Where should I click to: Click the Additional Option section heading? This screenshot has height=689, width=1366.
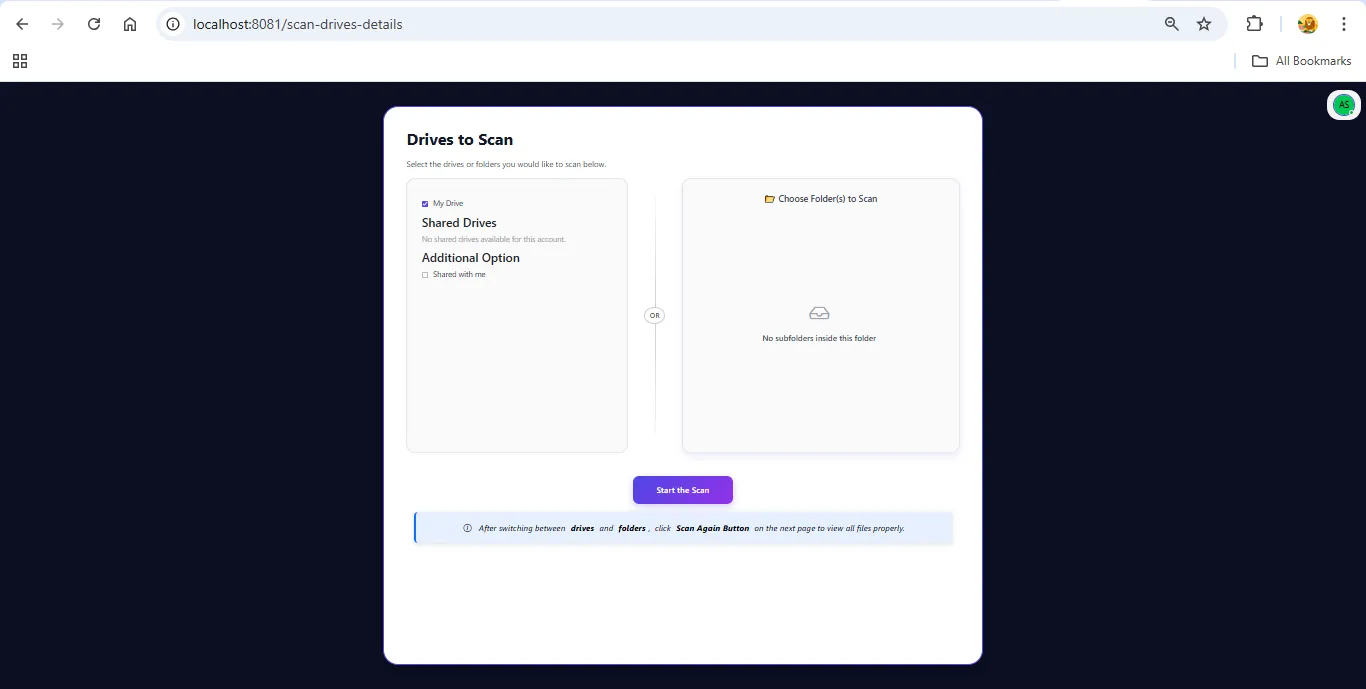point(470,257)
